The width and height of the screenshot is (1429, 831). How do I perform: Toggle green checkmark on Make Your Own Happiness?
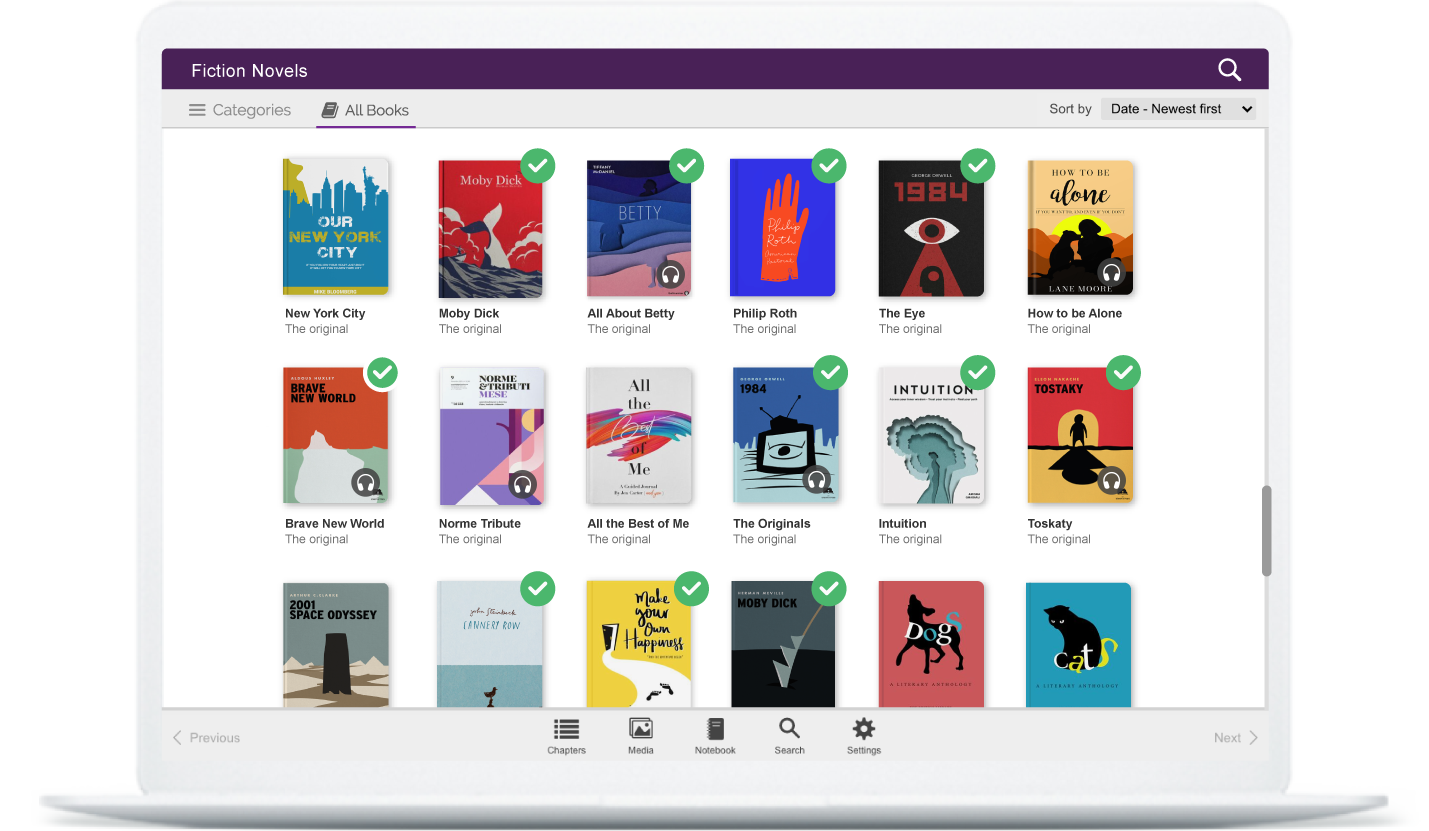(691, 589)
